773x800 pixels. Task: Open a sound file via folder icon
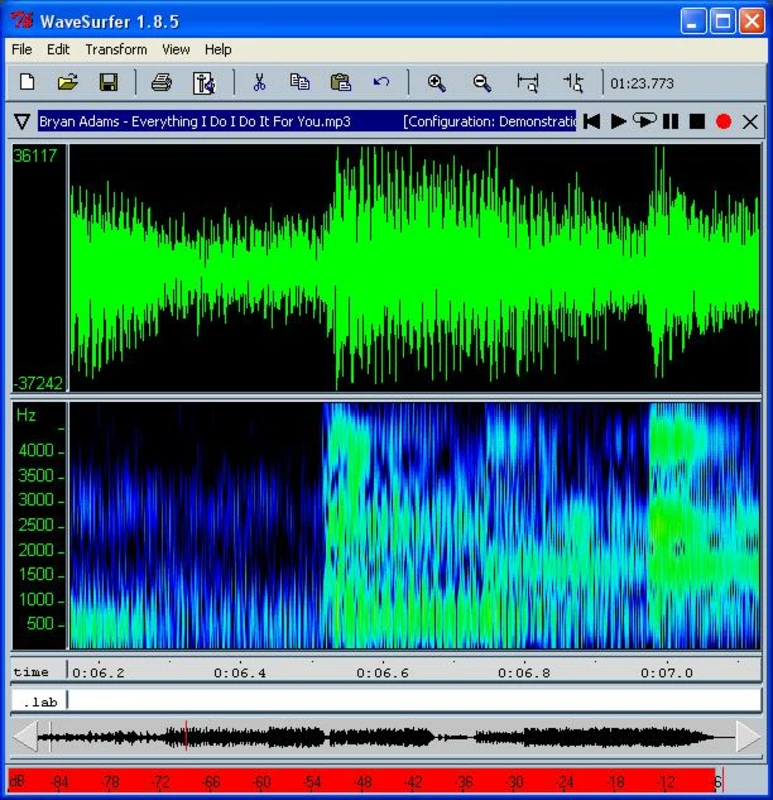[67, 82]
